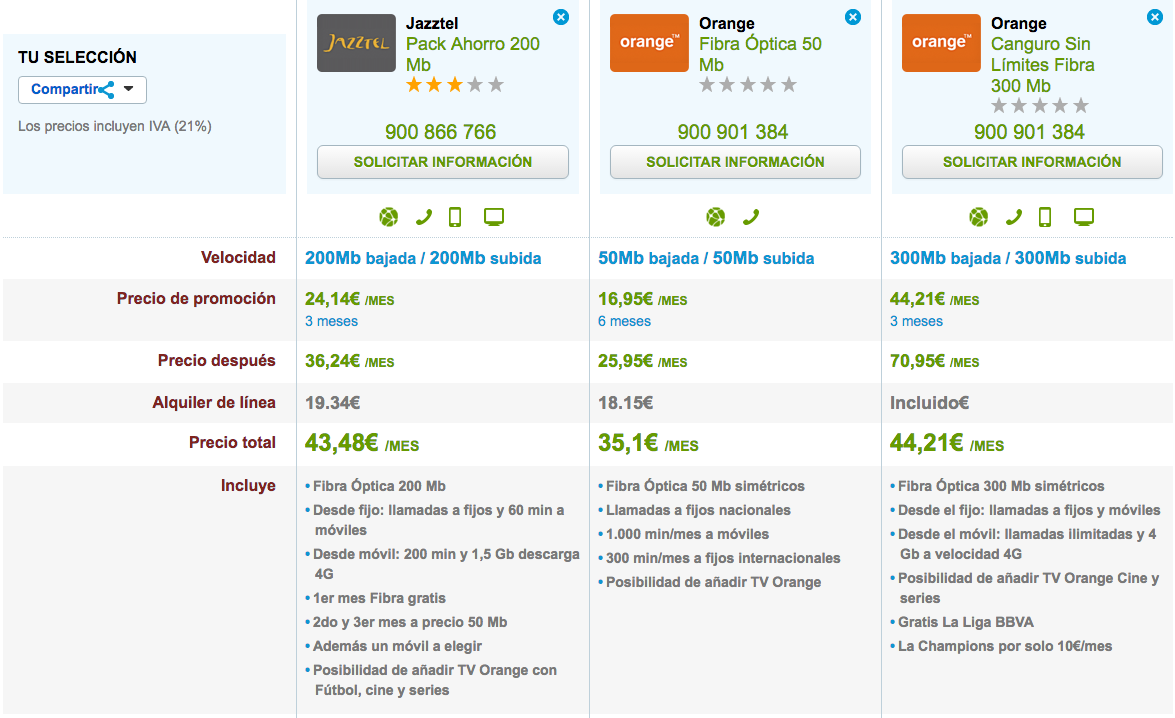This screenshot has width=1175, height=718.
Task: Click line rental Incluido€
Action: point(929,403)
